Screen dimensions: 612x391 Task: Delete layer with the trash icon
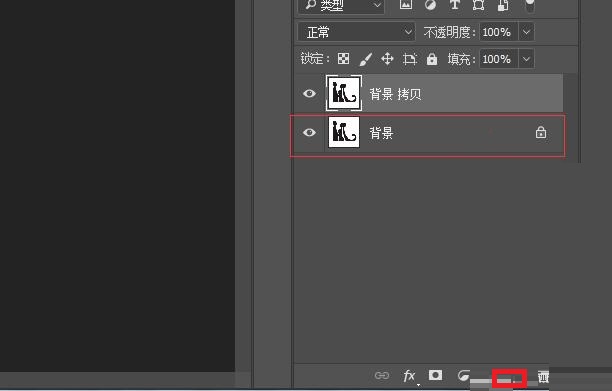(x=543, y=377)
